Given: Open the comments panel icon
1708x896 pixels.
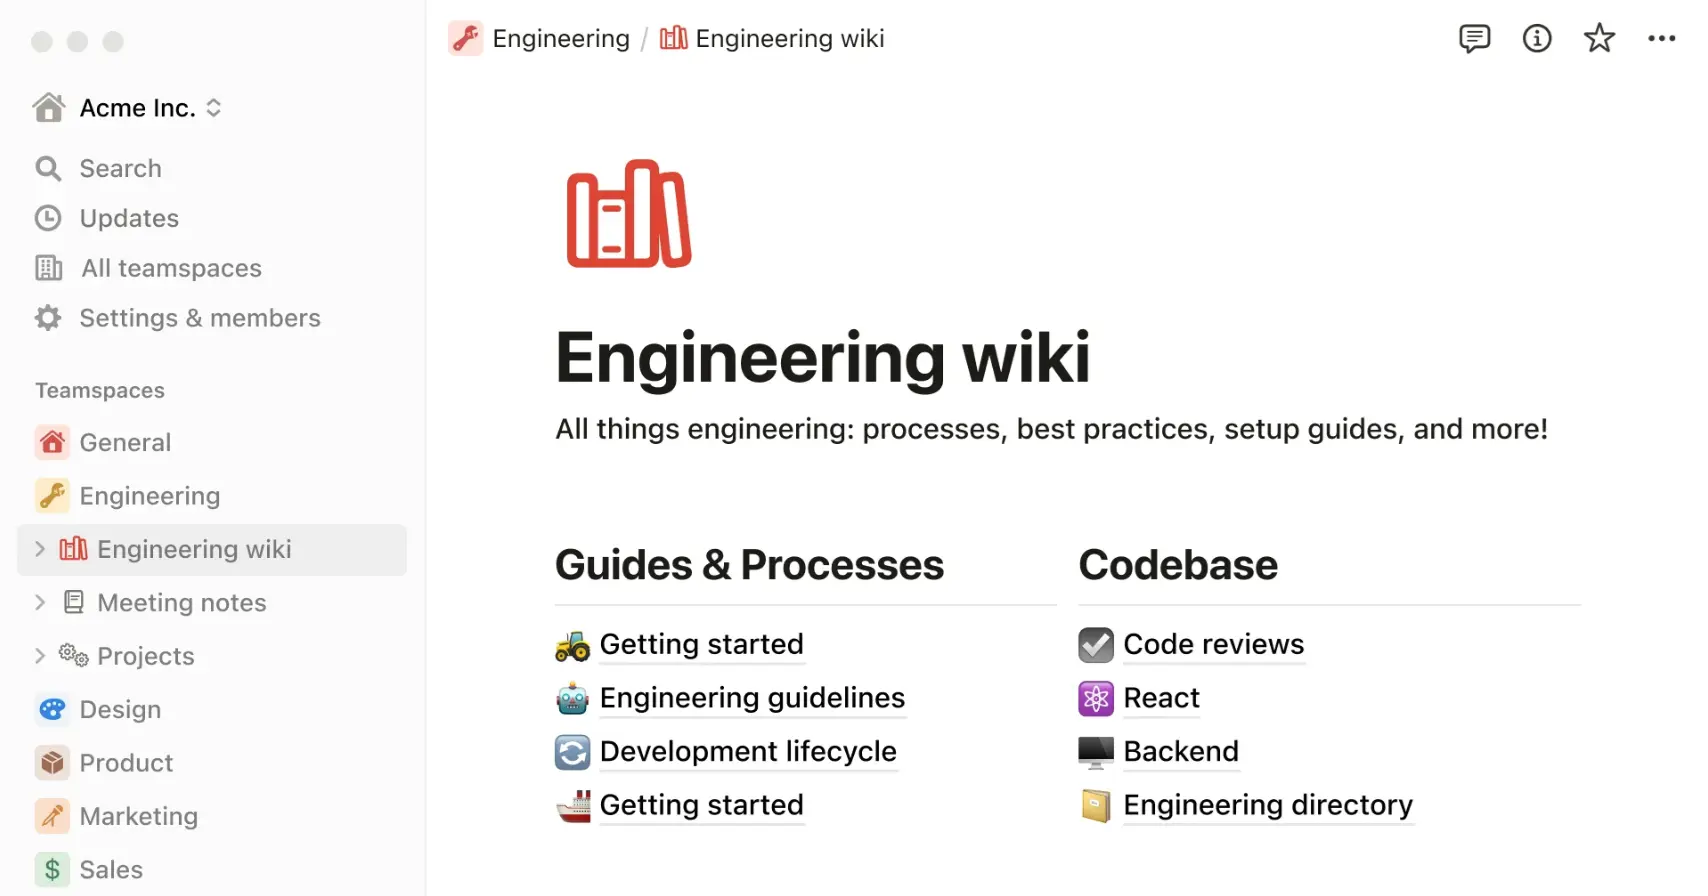Looking at the screenshot, I should [1474, 39].
